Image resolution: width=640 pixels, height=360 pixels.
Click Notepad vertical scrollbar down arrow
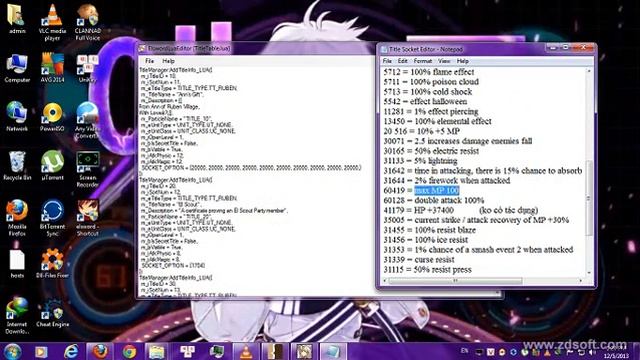tap(589, 273)
